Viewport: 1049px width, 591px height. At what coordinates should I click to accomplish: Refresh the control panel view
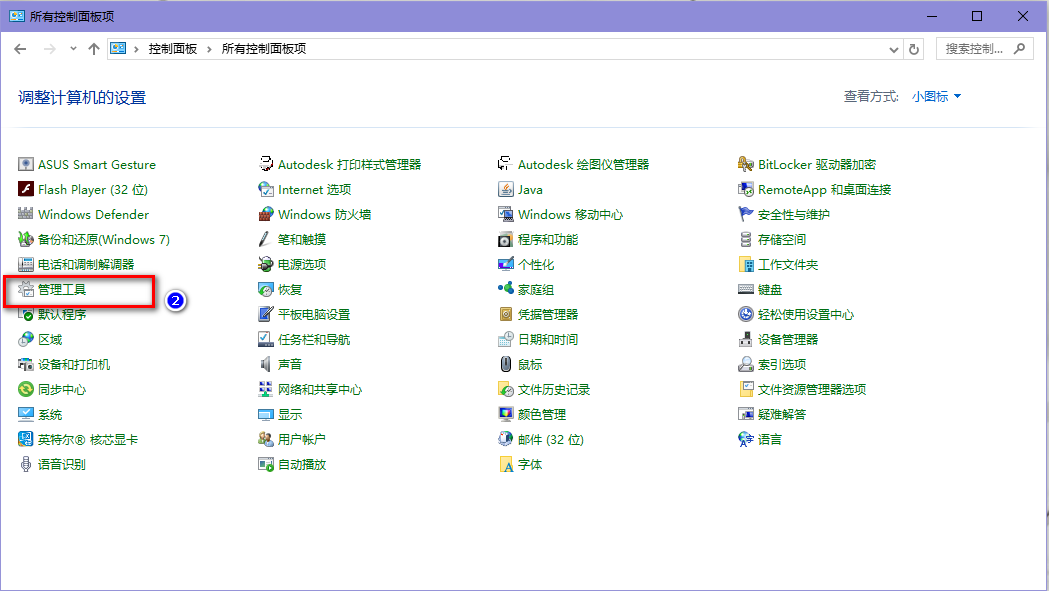(914, 49)
